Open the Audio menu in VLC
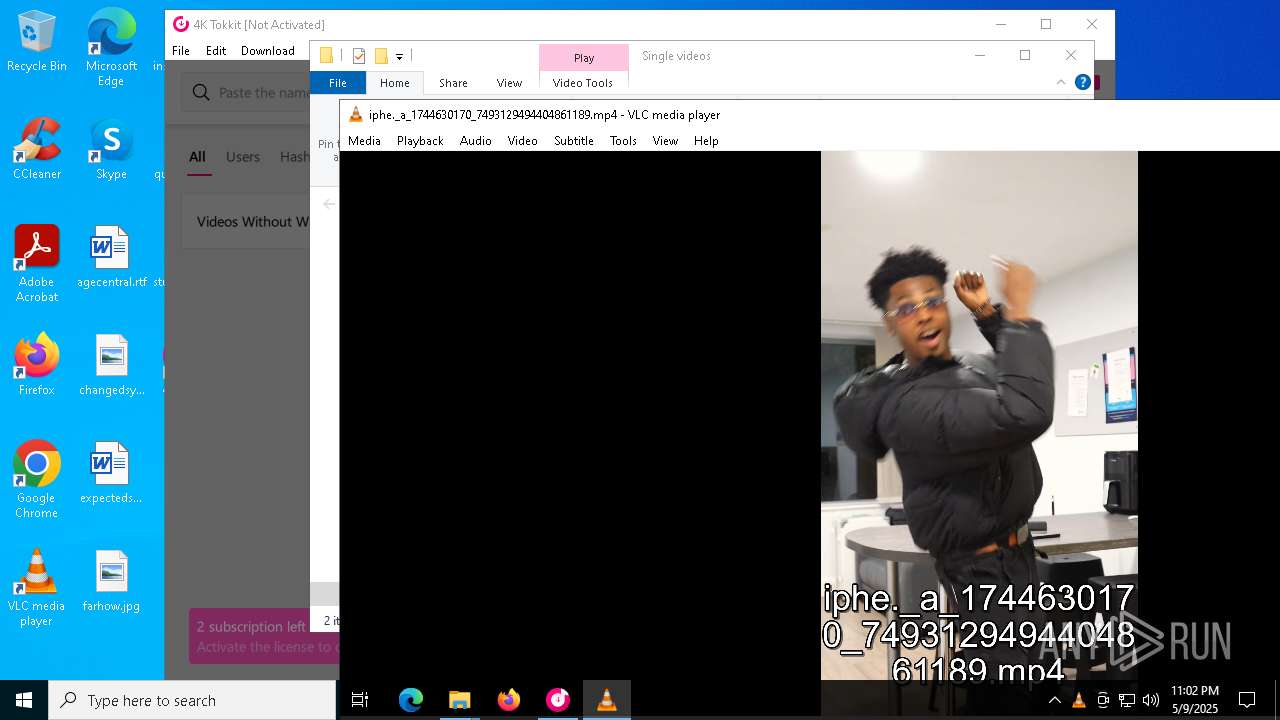1280x720 pixels. click(x=475, y=141)
